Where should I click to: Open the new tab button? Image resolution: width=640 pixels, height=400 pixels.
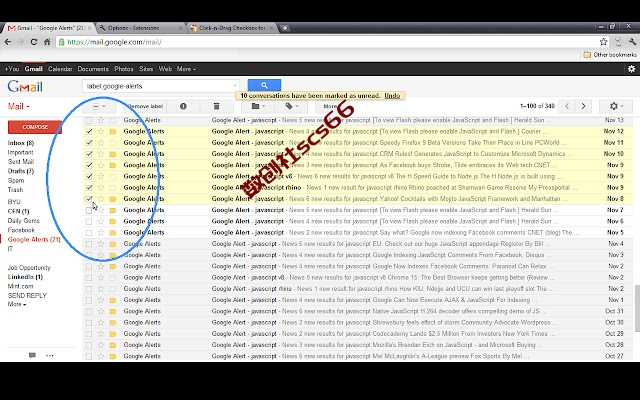tap(285, 28)
